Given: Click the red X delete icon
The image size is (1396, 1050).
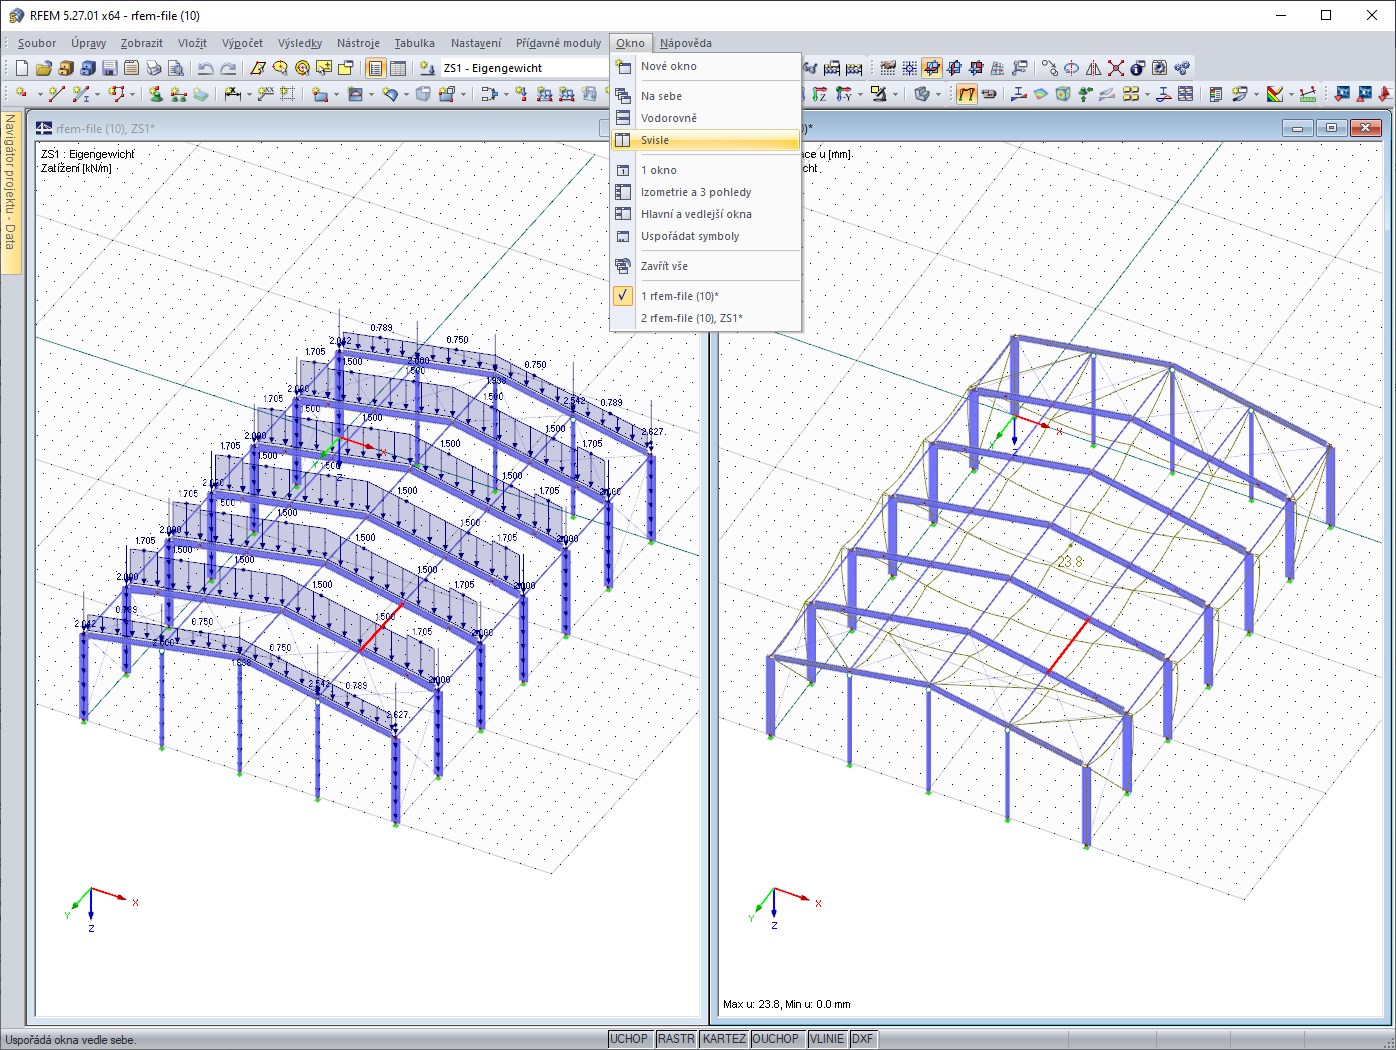Looking at the screenshot, I should (x=1116, y=68).
